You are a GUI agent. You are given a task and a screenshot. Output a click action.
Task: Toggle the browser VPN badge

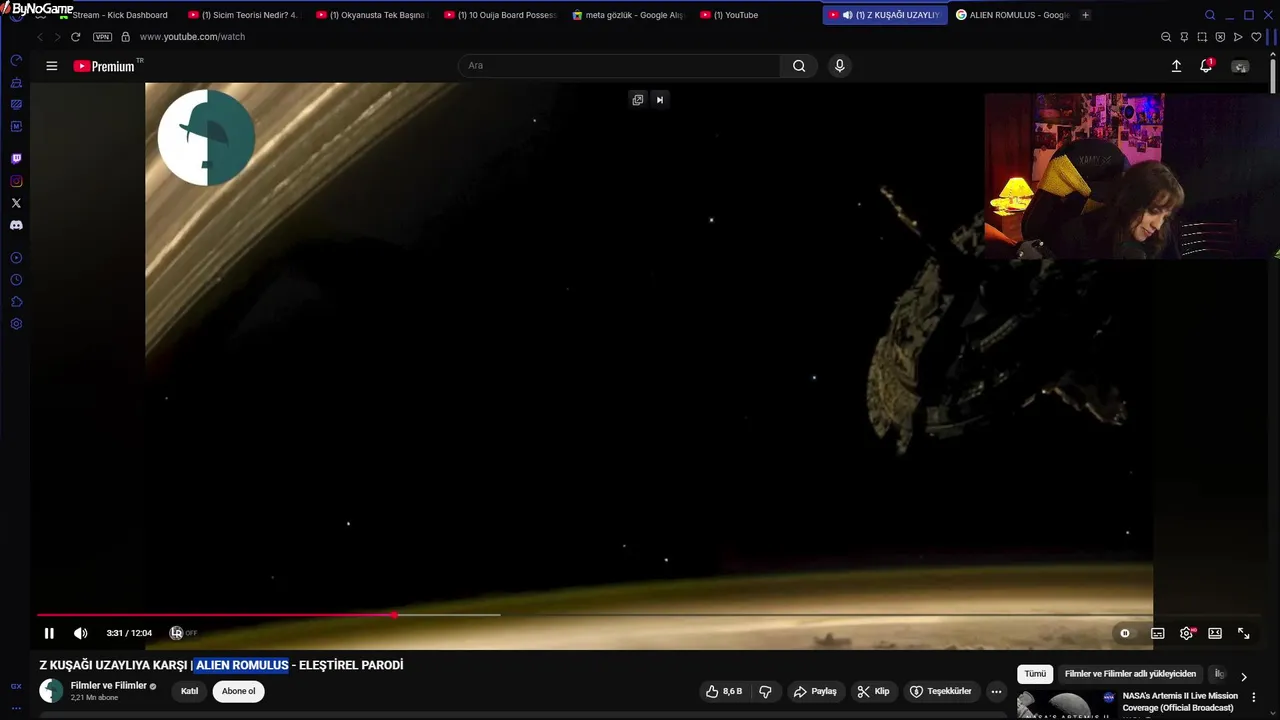click(103, 37)
